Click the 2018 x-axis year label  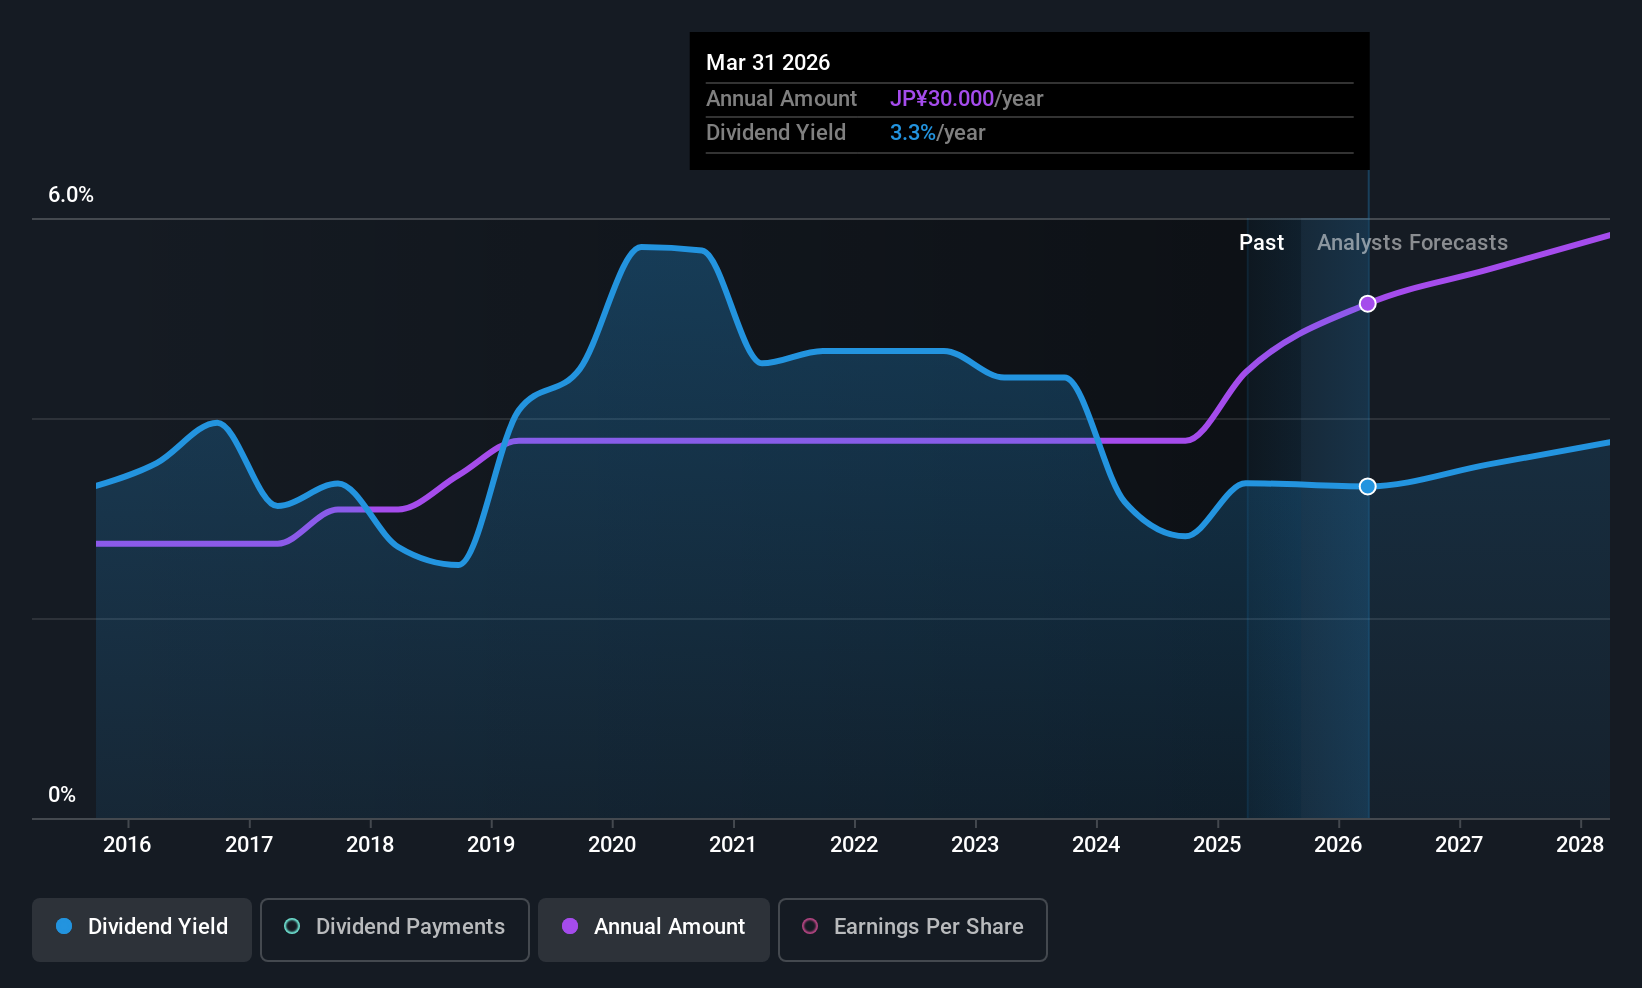tap(370, 844)
